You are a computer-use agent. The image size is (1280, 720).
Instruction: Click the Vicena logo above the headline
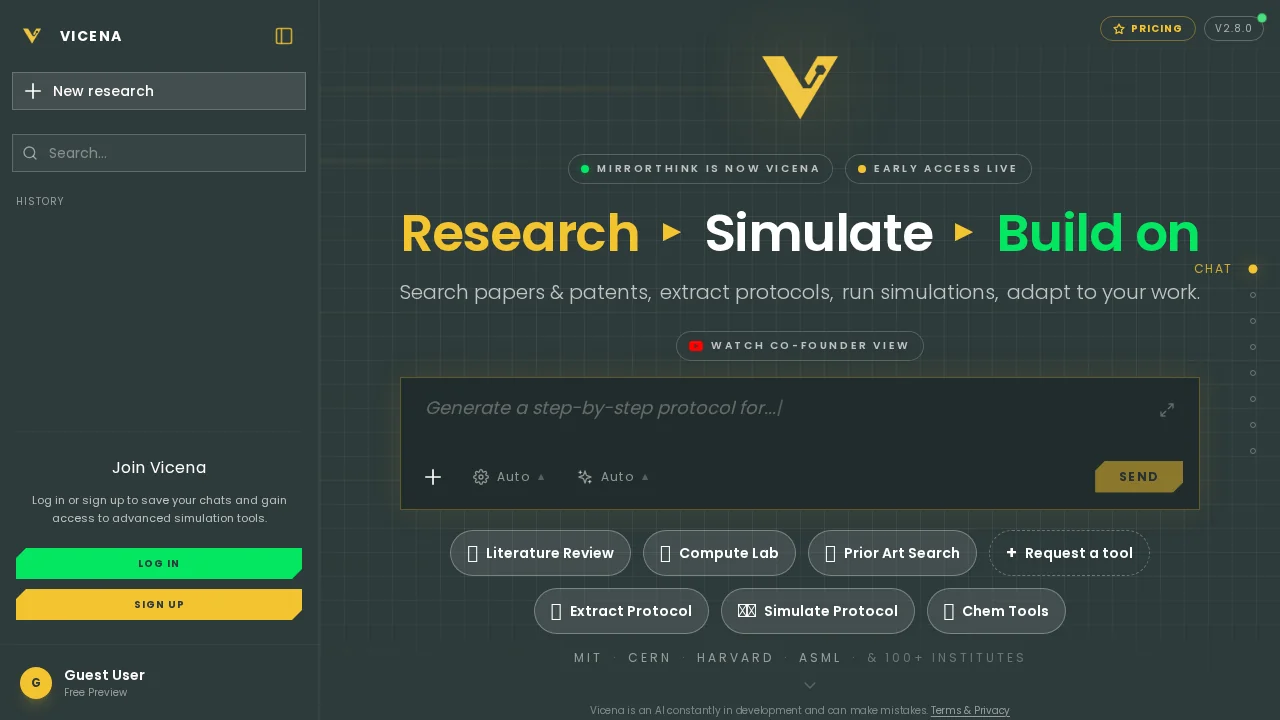800,88
